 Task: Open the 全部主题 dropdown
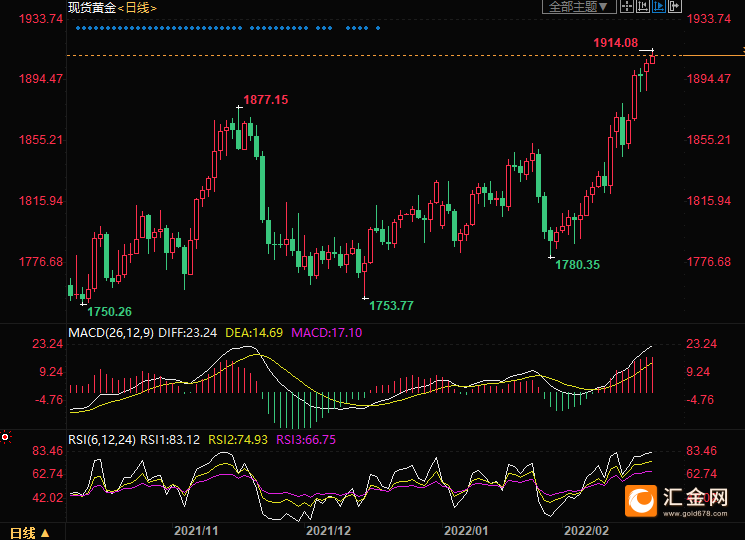tap(576, 6)
